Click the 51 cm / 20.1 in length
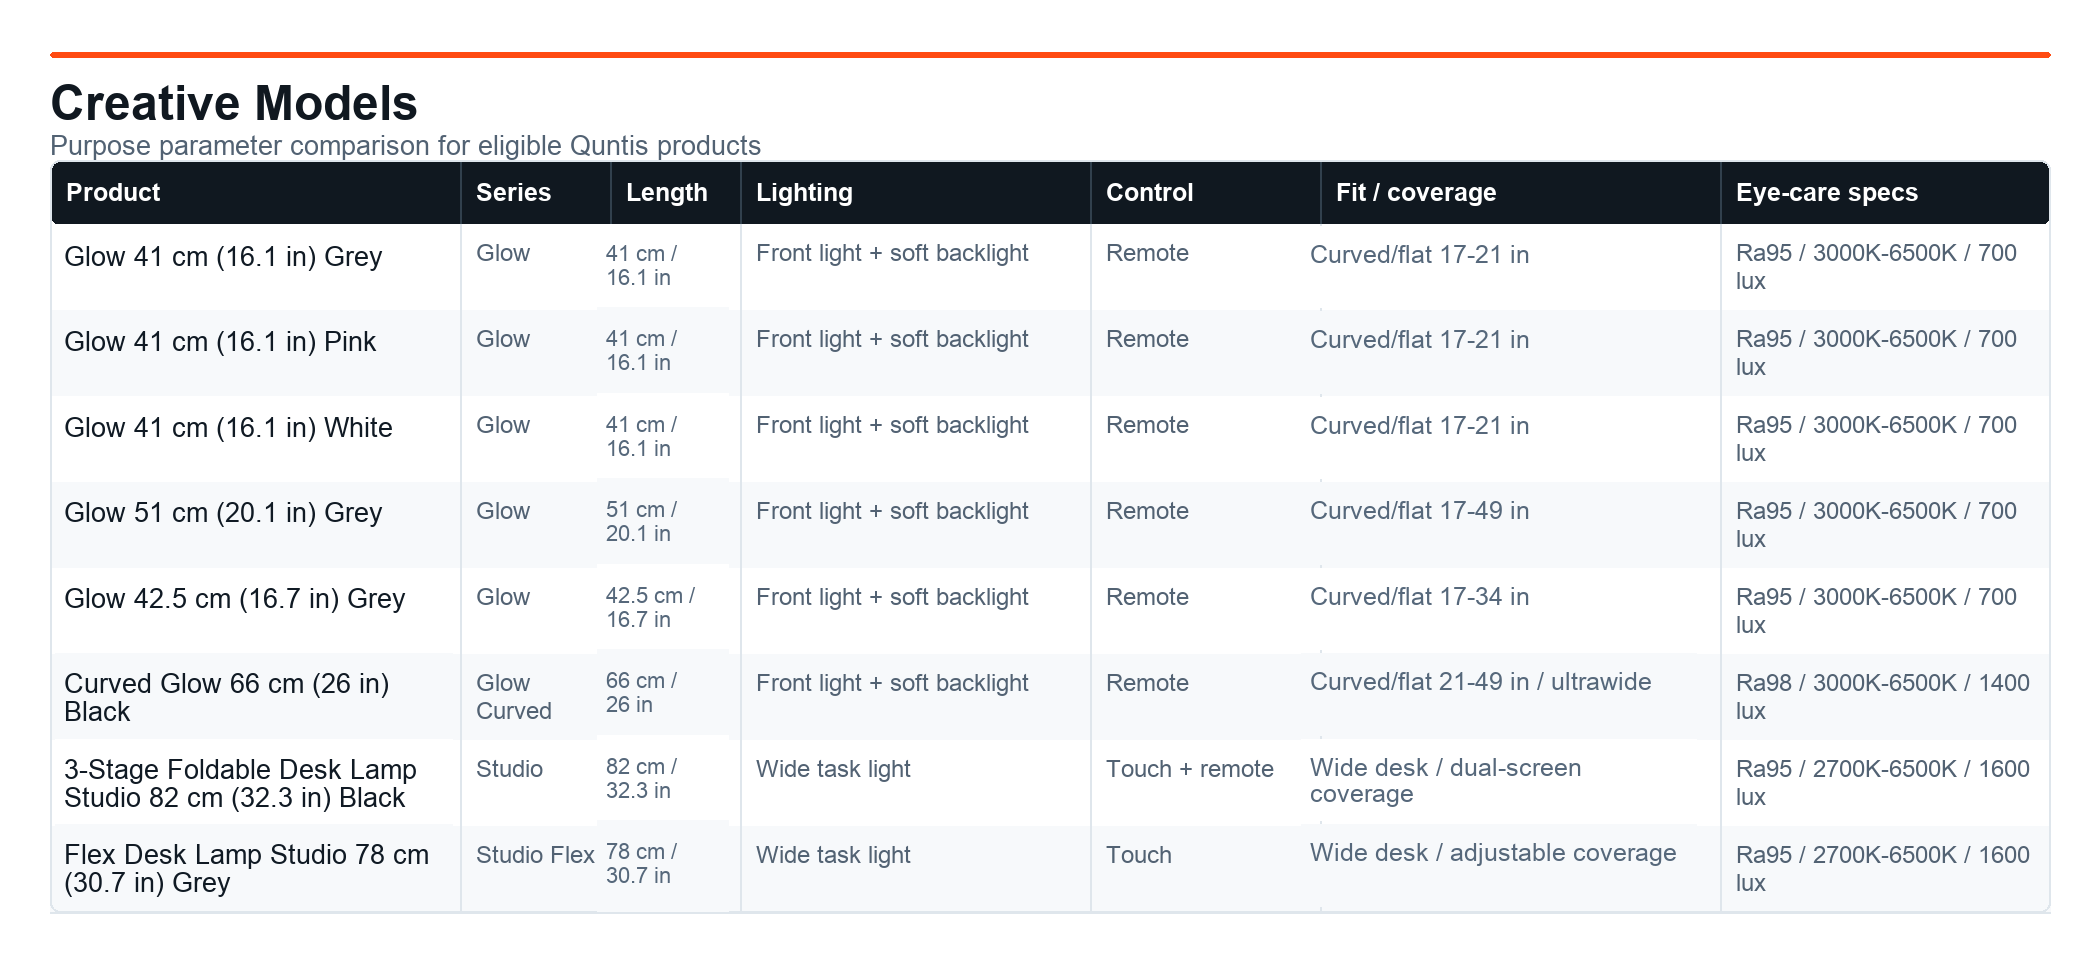The width and height of the screenshot is (2100, 966). (641, 522)
